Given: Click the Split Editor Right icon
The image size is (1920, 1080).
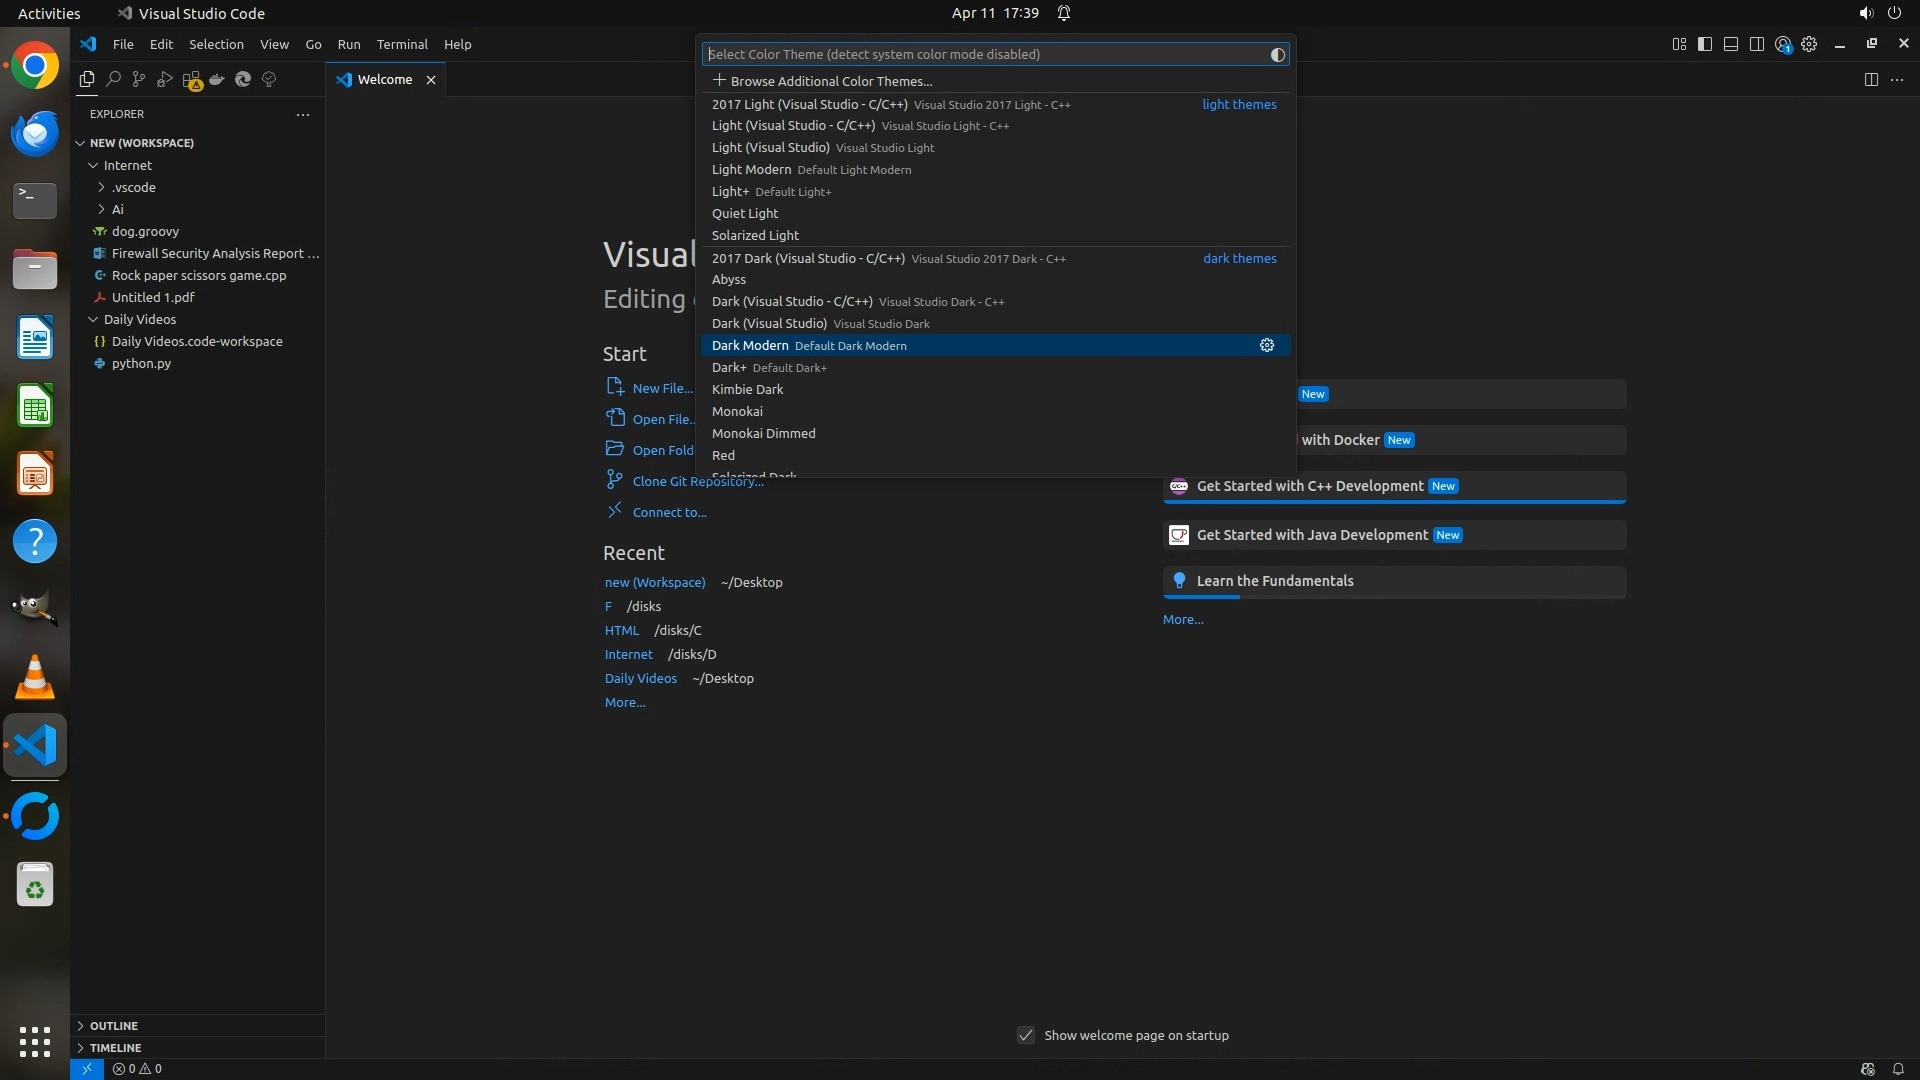Looking at the screenshot, I should [x=1871, y=79].
